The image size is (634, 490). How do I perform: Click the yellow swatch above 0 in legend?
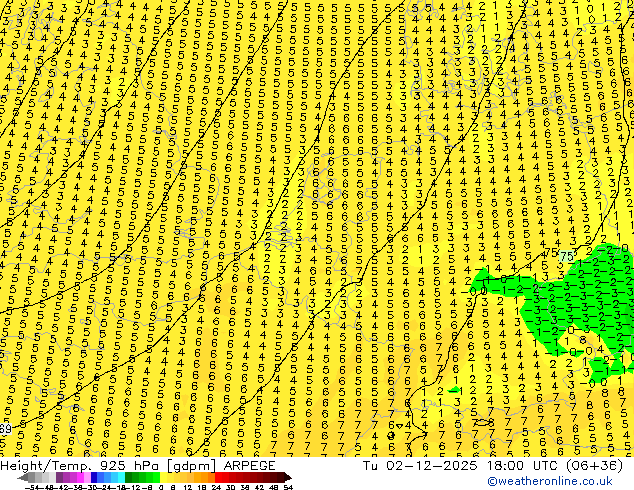click(163, 477)
